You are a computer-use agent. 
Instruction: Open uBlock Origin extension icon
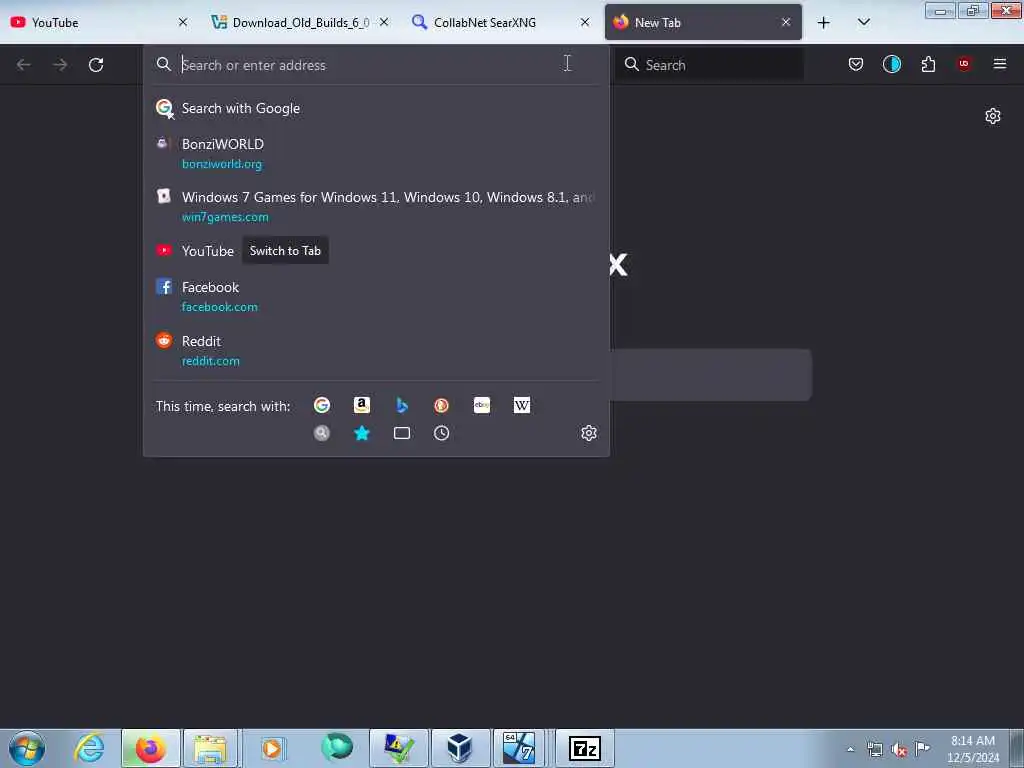(964, 64)
